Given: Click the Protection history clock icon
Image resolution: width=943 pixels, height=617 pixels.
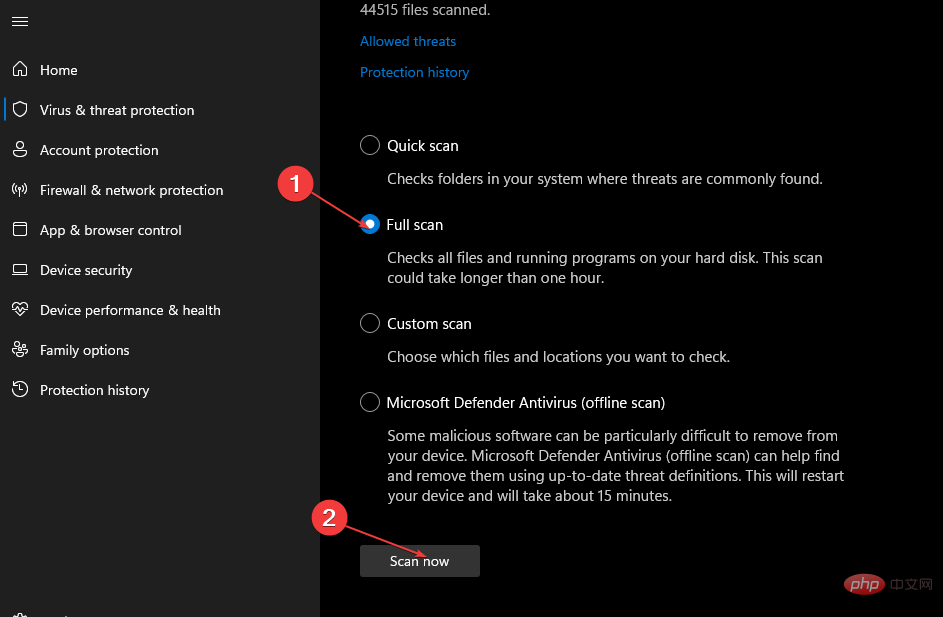Looking at the screenshot, I should click(x=20, y=389).
